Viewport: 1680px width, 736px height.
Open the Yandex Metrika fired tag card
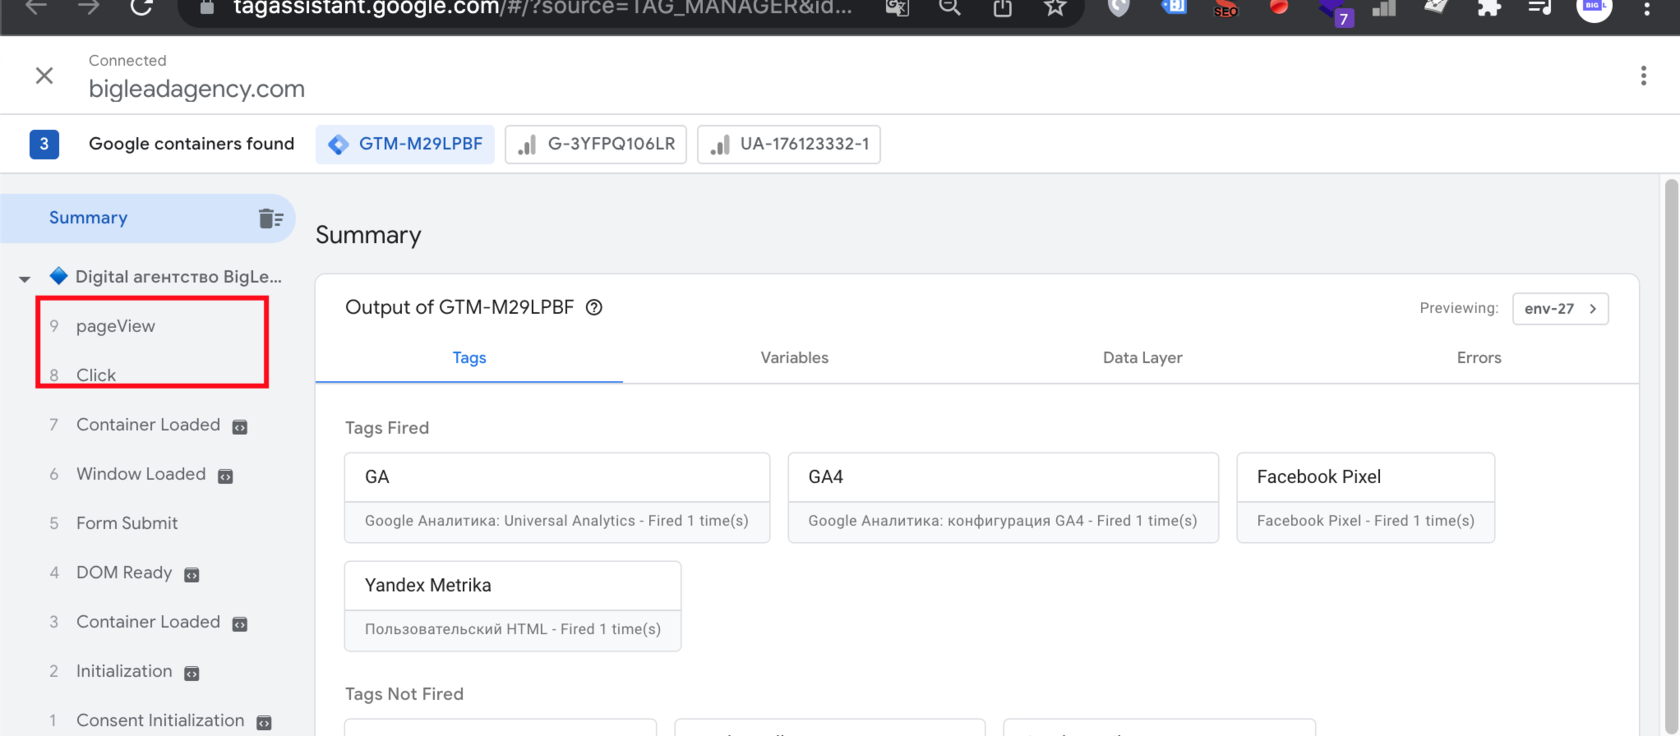coord(512,605)
